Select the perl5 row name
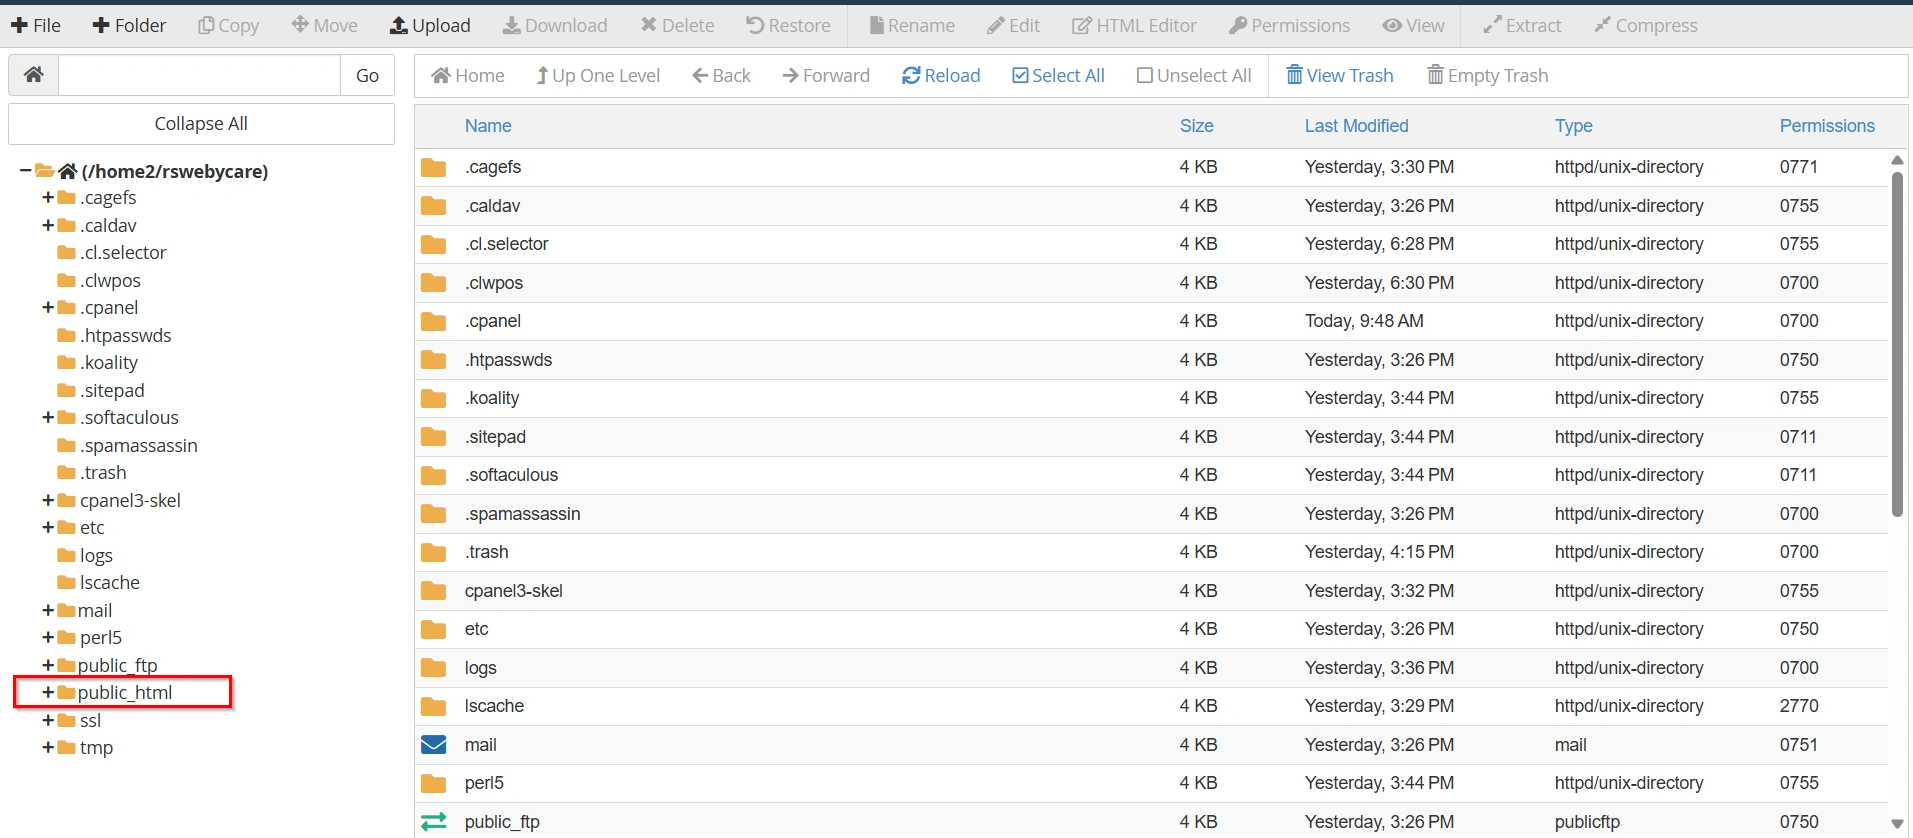 (x=484, y=783)
